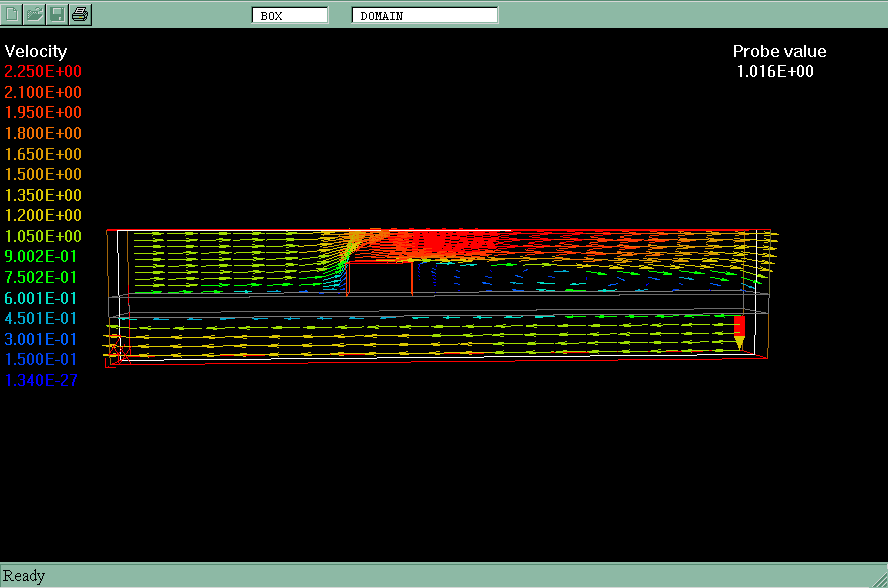Click inside the BOX field

tap(290, 15)
